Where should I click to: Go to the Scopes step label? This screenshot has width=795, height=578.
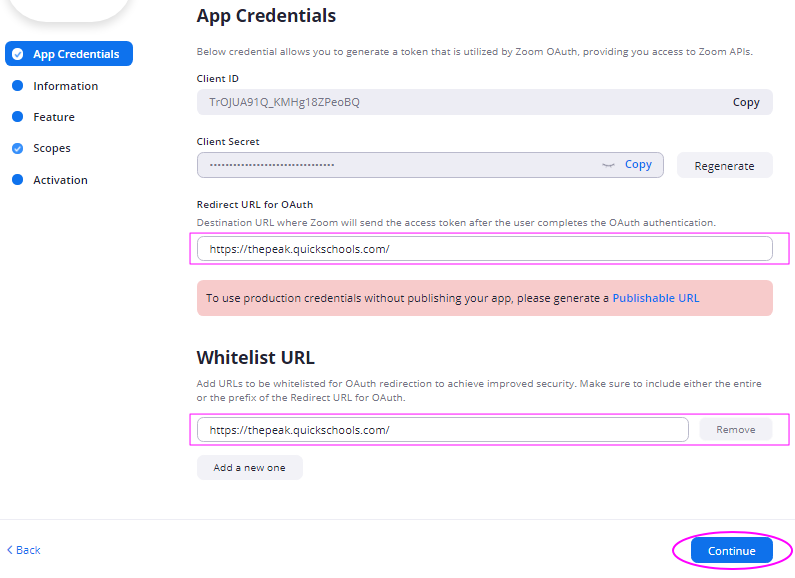[52, 148]
